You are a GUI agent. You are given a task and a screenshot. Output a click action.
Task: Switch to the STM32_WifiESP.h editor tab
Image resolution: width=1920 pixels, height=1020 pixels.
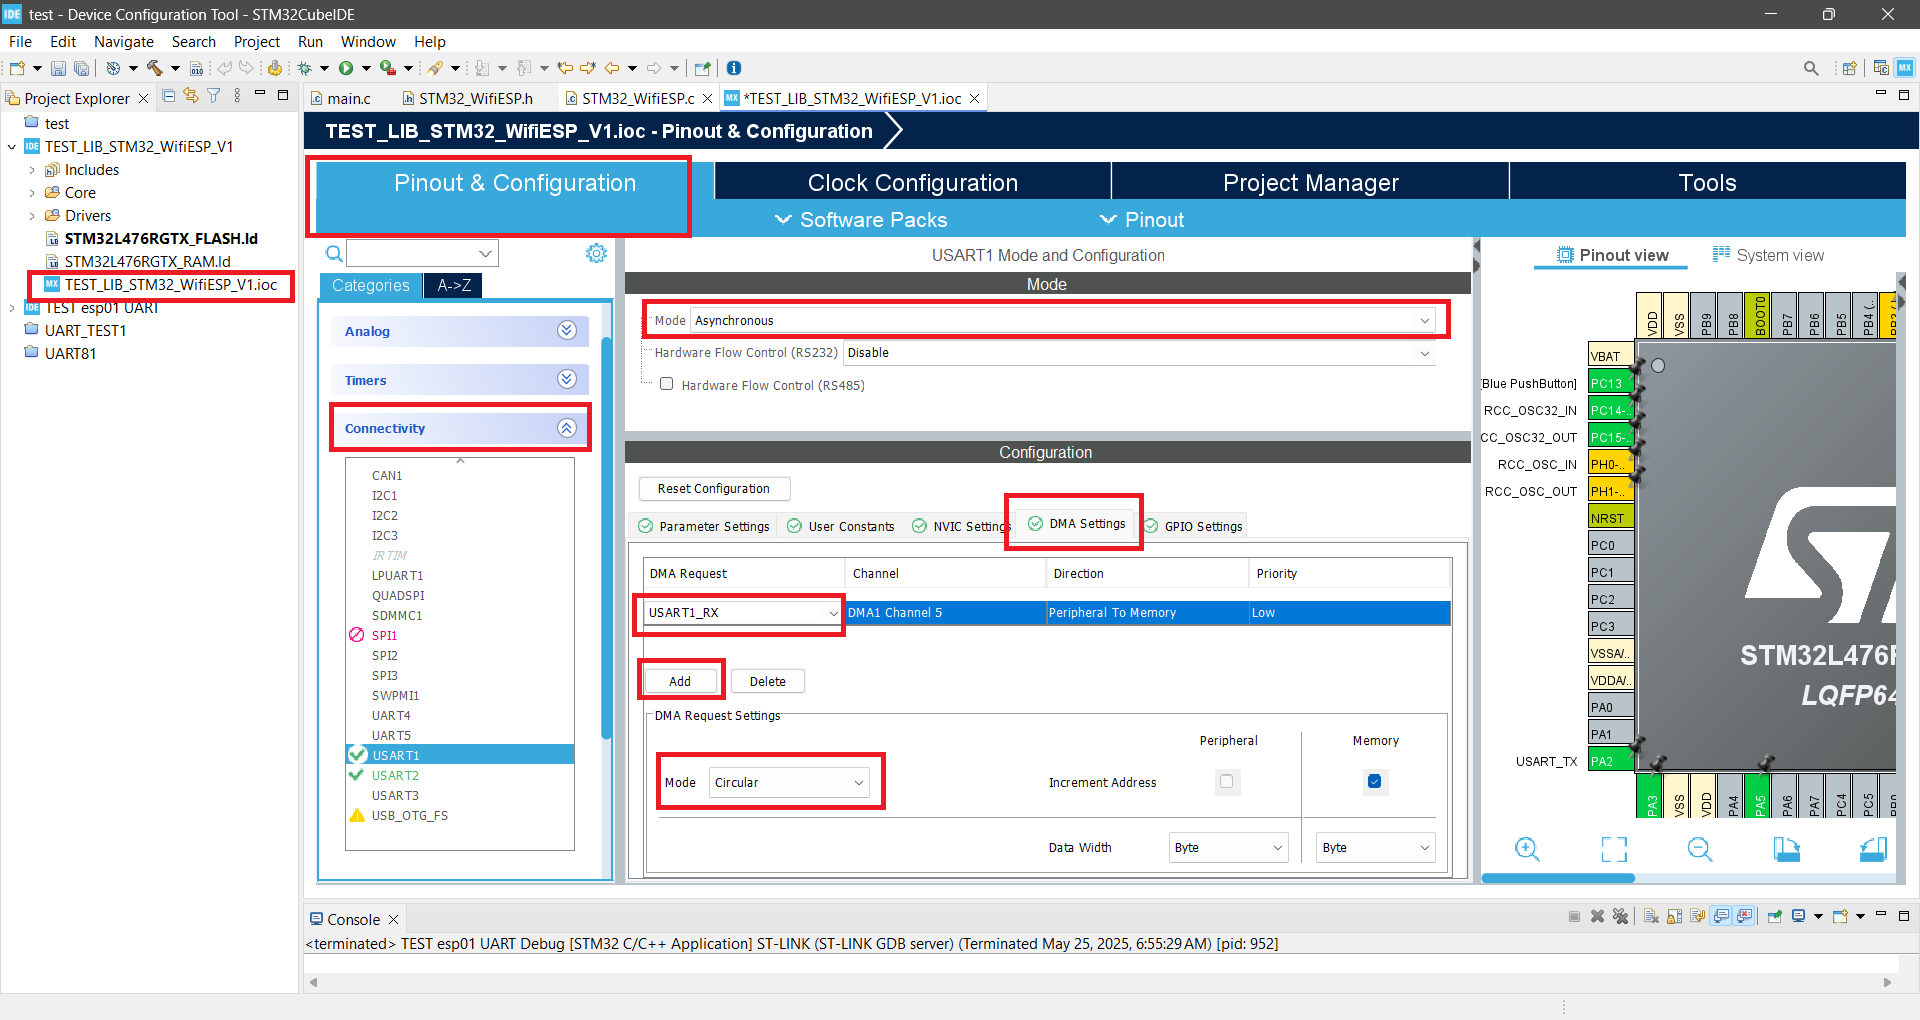click(467, 98)
